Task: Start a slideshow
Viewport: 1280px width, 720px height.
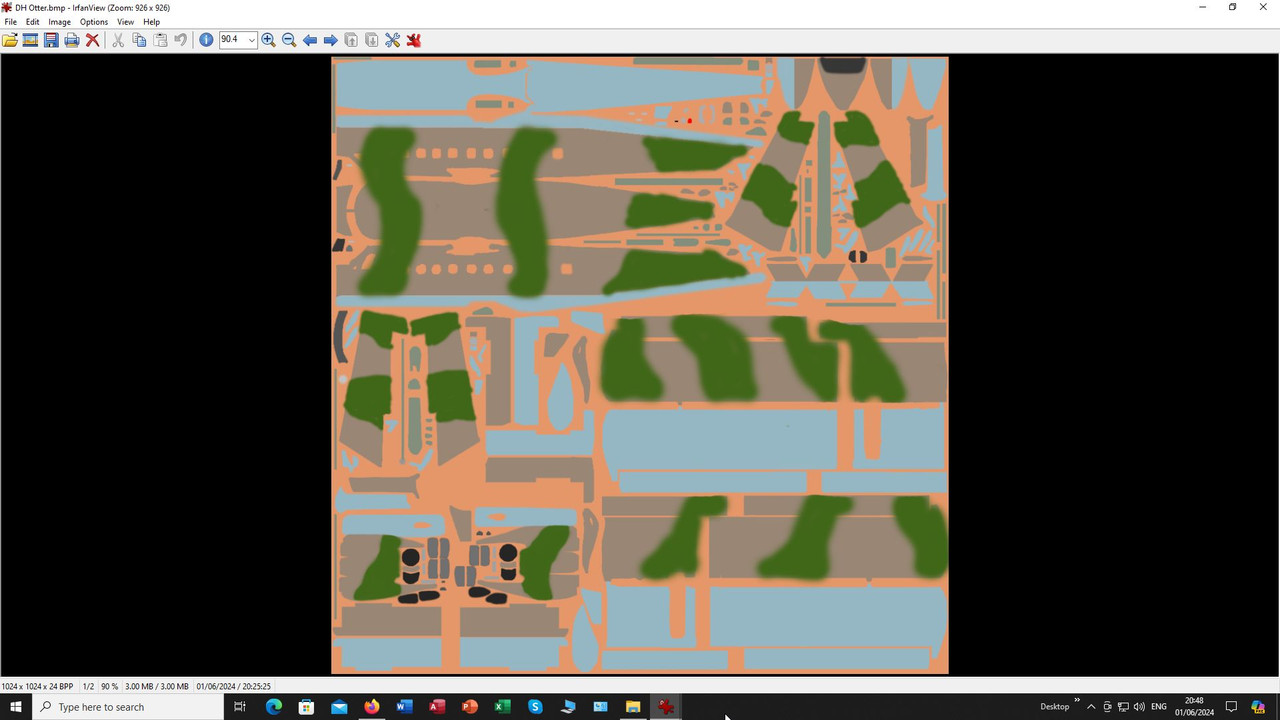Action: [29, 39]
